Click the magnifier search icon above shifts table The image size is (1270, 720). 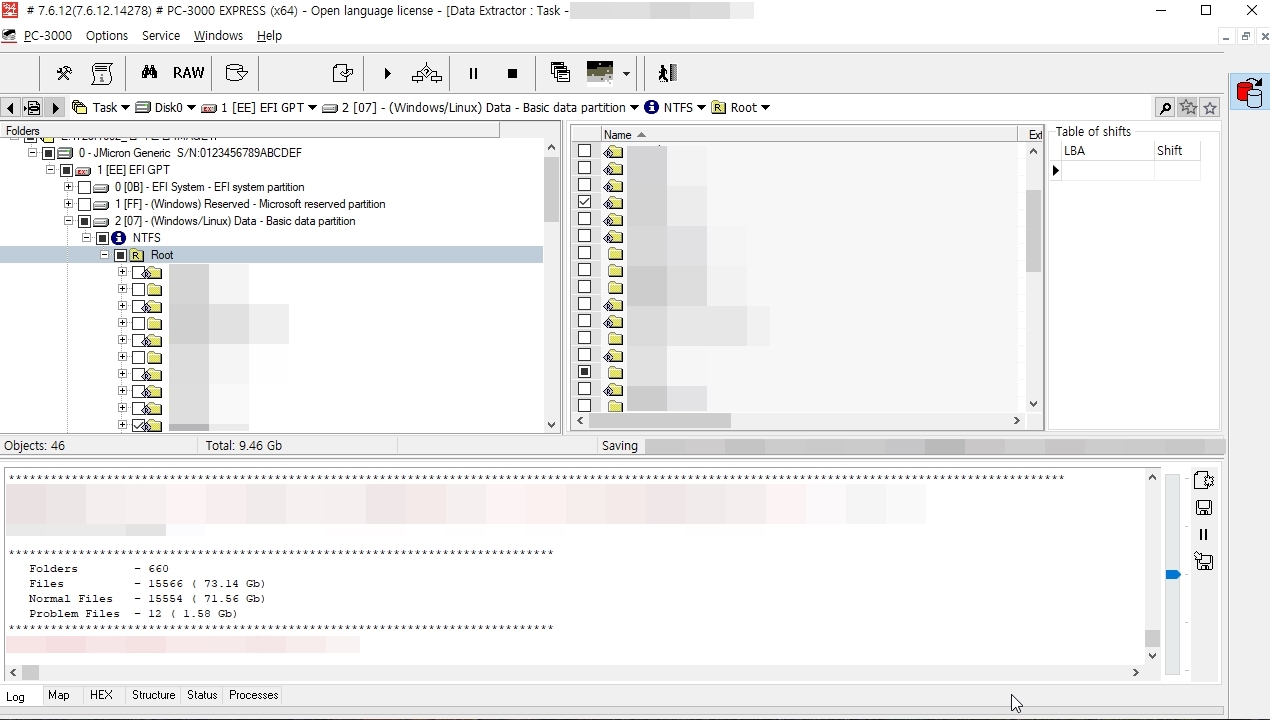[x=1165, y=108]
